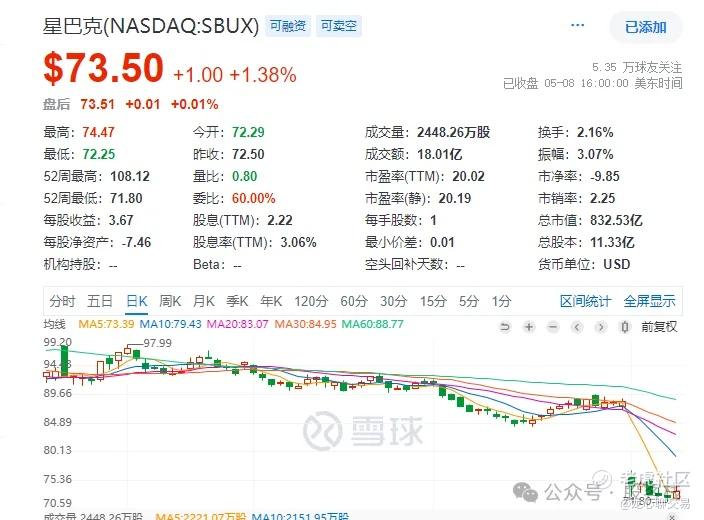The width and height of the screenshot is (704, 520).
Task: Click the MA20:83.07 indicator label
Action: pyautogui.click(x=237, y=324)
